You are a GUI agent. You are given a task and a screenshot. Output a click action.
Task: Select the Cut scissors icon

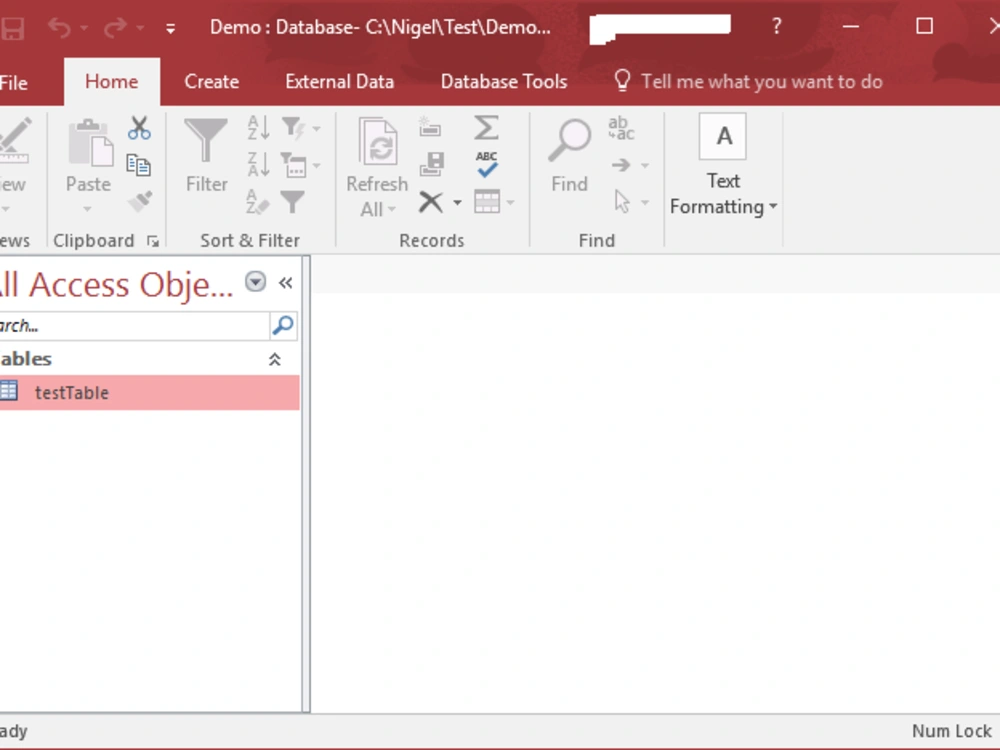point(139,127)
